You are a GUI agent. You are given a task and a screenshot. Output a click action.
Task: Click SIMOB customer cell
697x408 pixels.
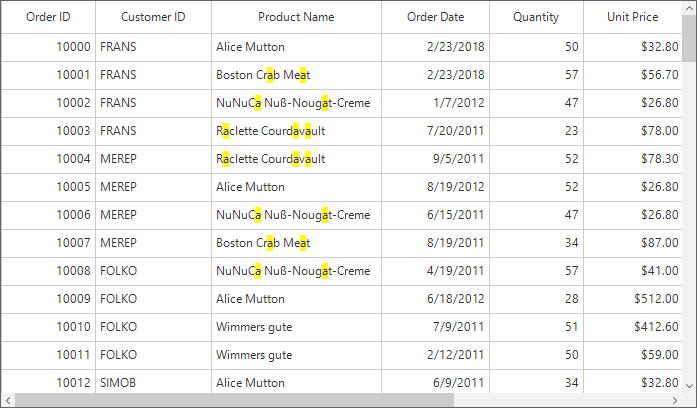[118, 383]
